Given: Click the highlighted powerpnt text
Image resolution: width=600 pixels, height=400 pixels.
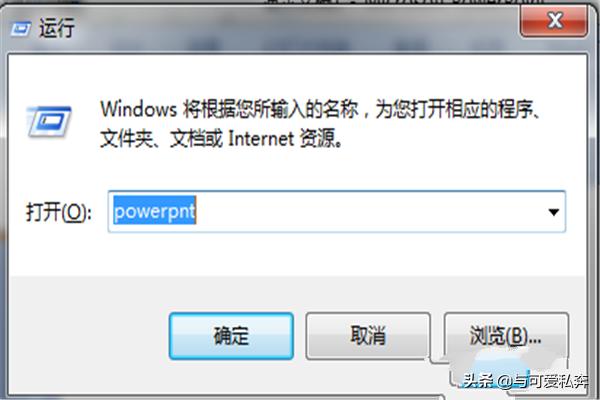Looking at the screenshot, I should pos(155,211).
